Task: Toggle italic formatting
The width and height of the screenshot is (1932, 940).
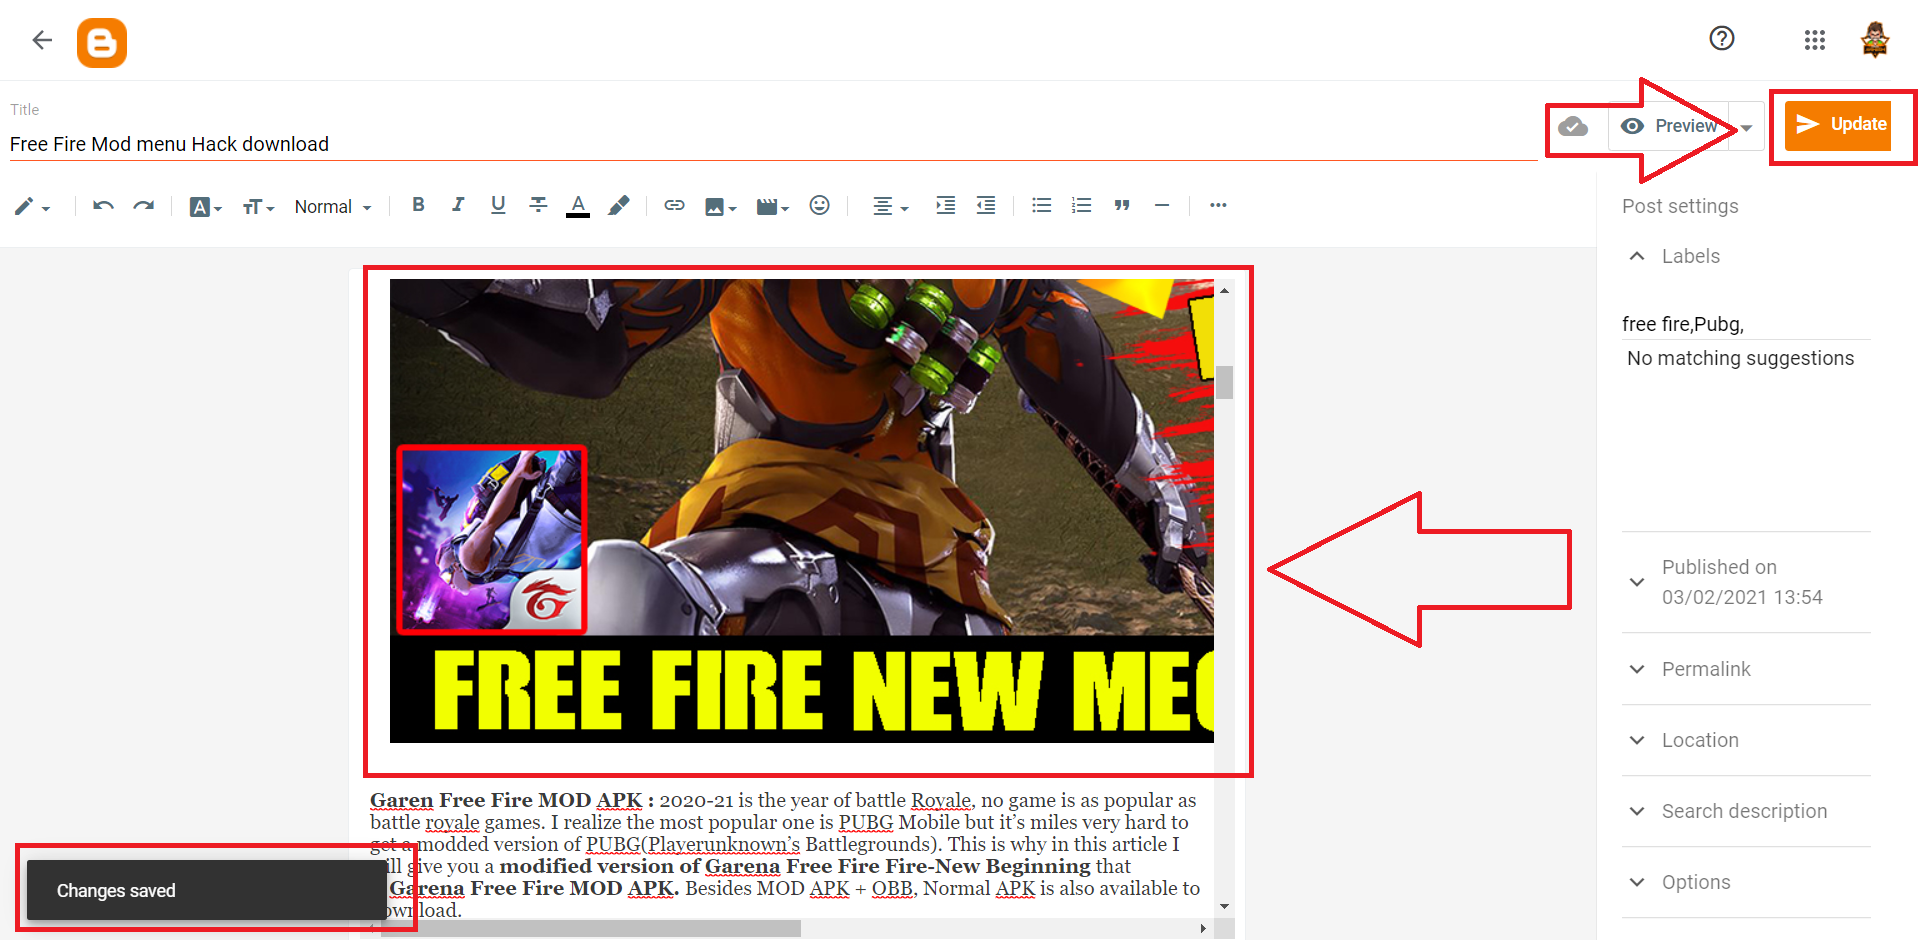Action: click(x=458, y=205)
